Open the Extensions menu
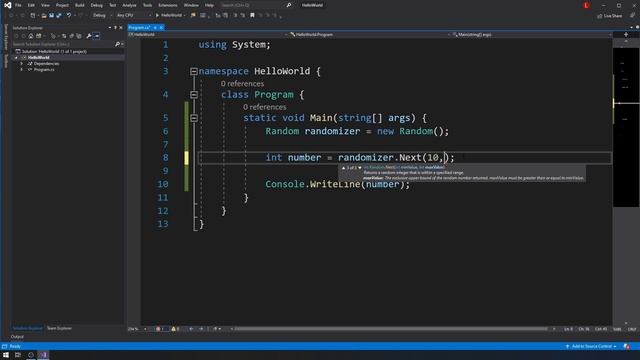 (x=168, y=5)
